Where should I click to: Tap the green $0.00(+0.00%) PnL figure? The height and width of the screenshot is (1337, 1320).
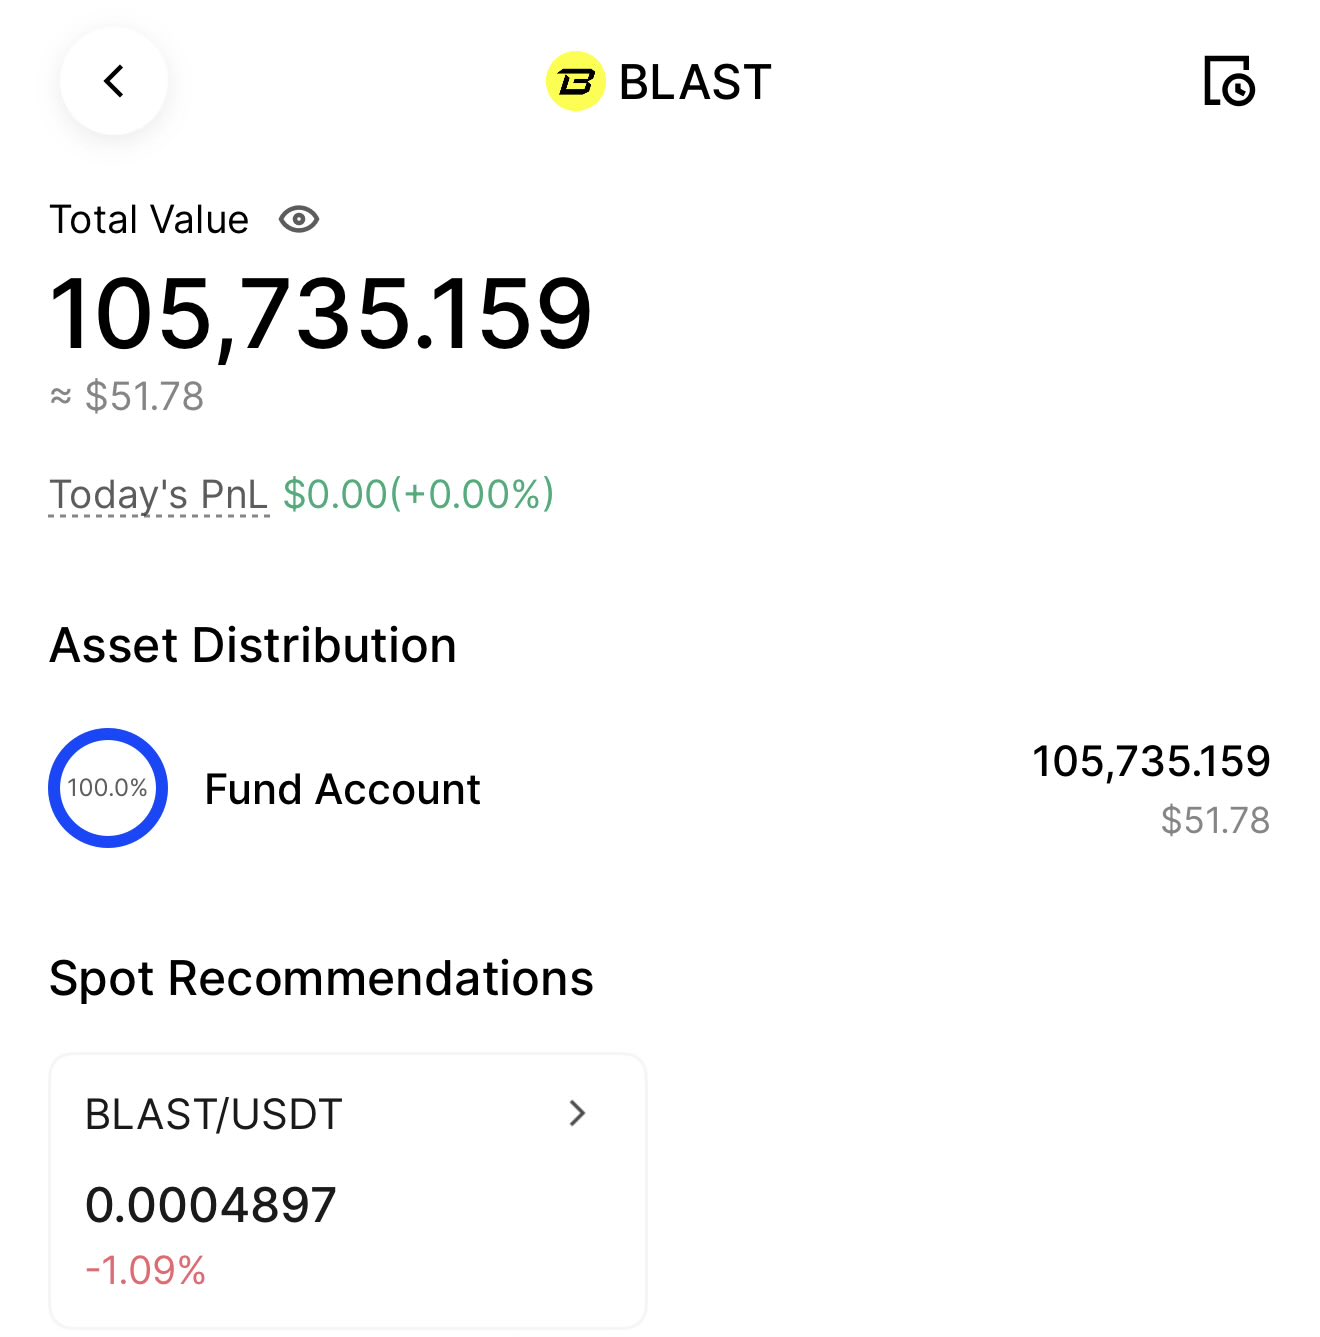418,494
